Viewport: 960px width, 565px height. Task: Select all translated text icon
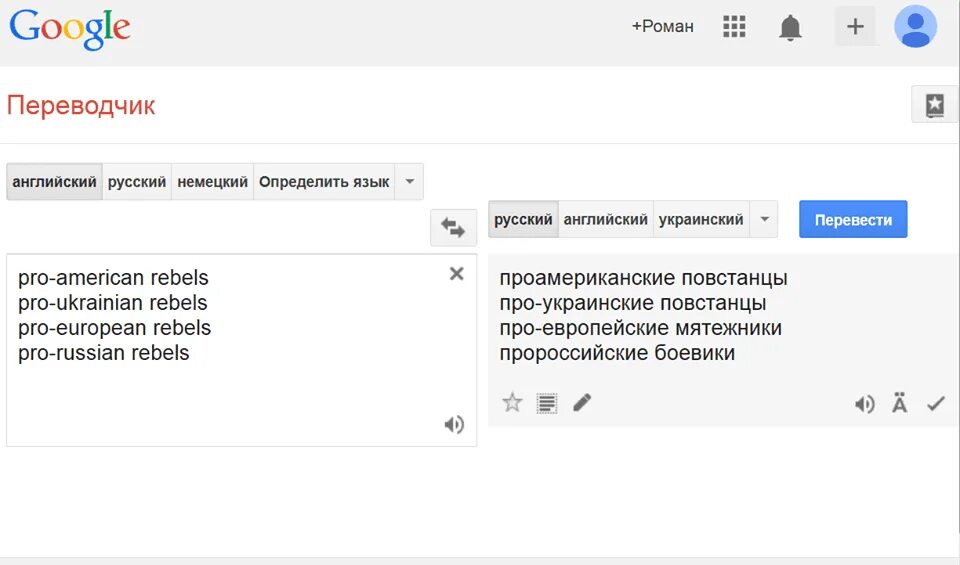click(547, 403)
